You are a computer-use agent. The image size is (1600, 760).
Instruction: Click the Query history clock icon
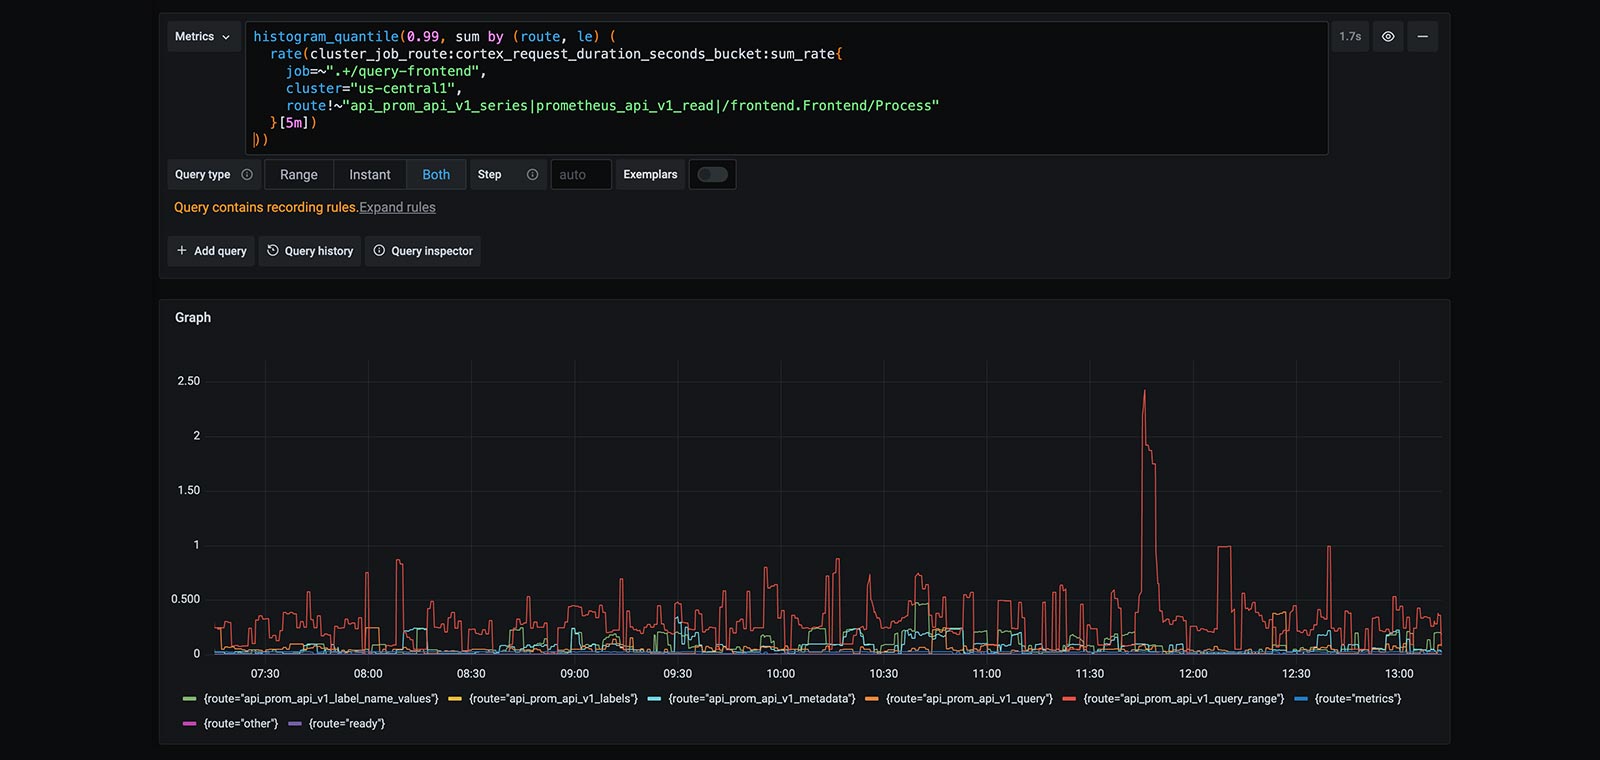[x=273, y=251]
